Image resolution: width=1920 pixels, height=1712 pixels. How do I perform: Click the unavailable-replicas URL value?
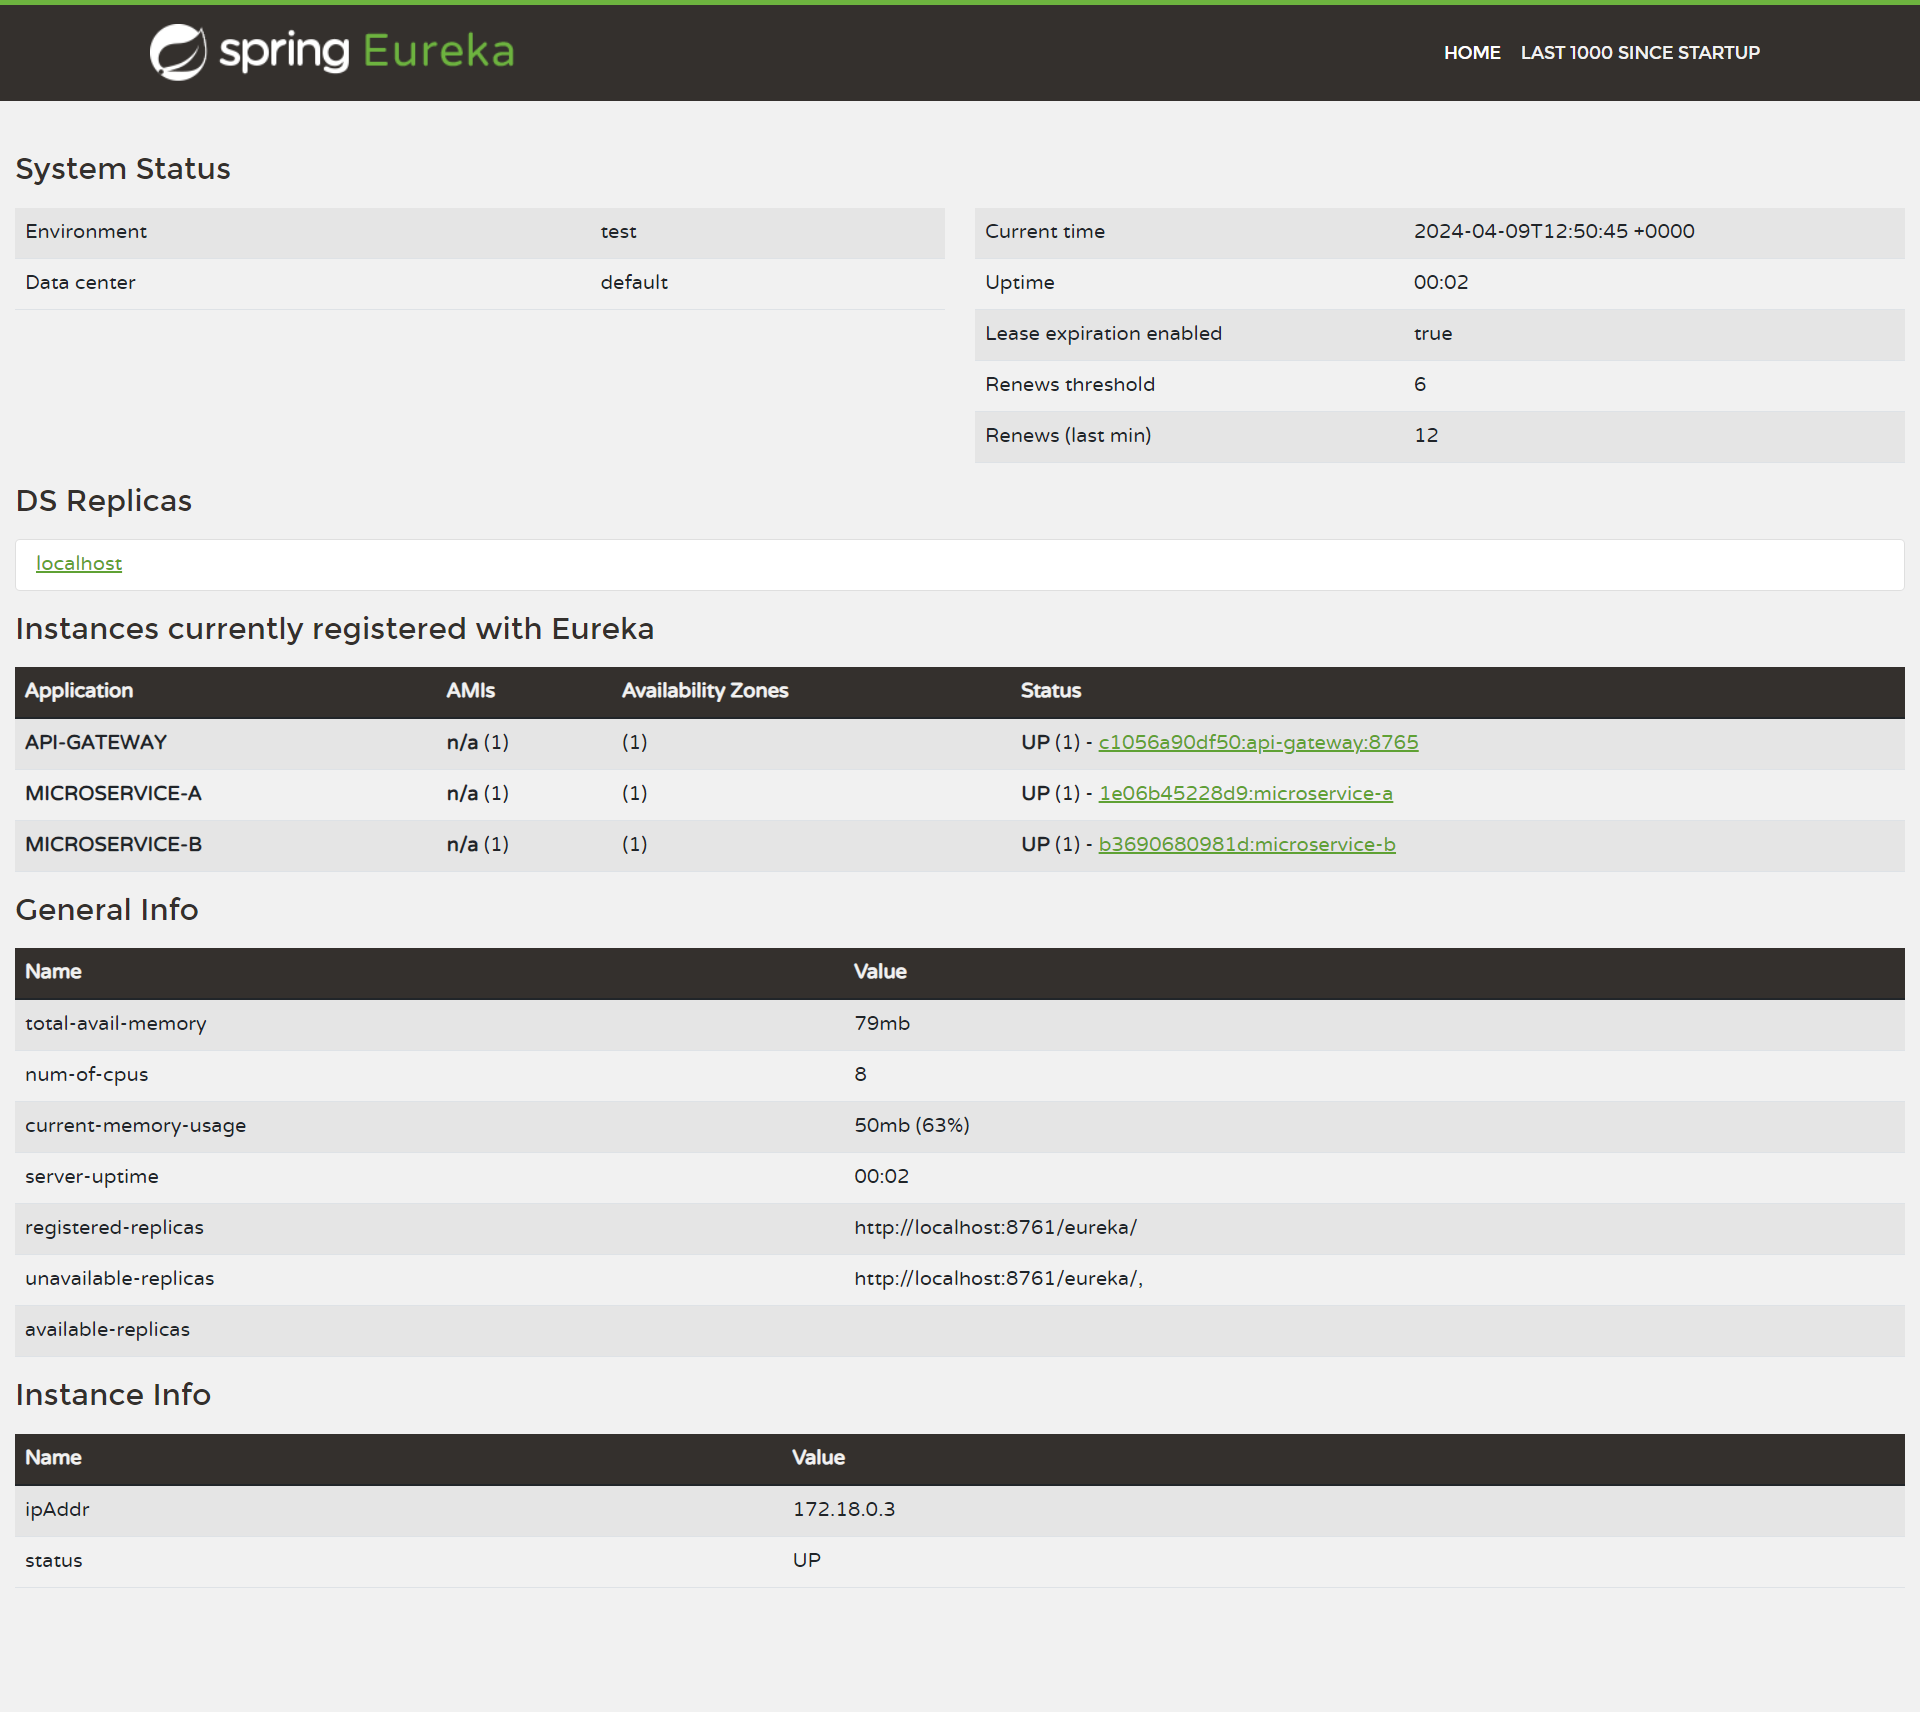[998, 1278]
